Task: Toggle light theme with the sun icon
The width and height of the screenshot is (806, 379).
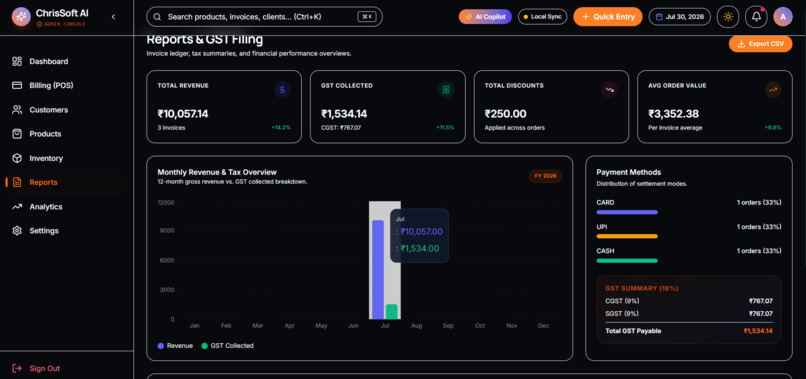Action: tap(728, 17)
